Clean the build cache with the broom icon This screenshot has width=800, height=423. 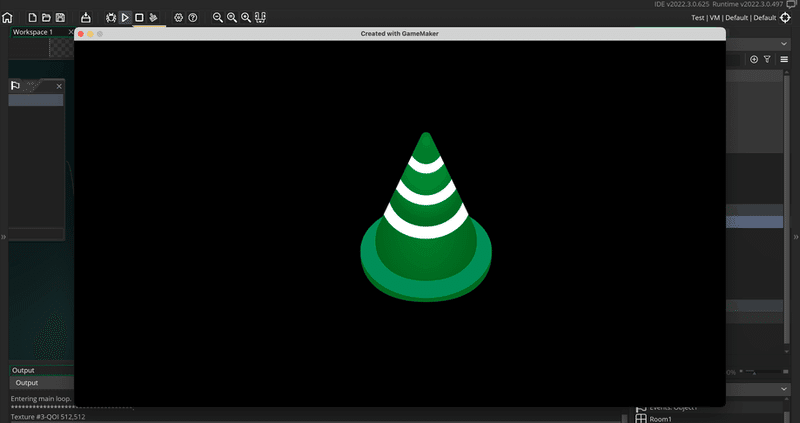pos(153,18)
